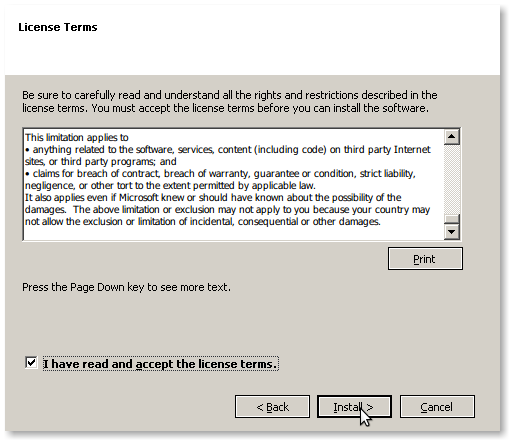The image size is (509, 440).
Task: Click the 'I have read and accept the license terms.' label
Action: [x=160, y=364]
